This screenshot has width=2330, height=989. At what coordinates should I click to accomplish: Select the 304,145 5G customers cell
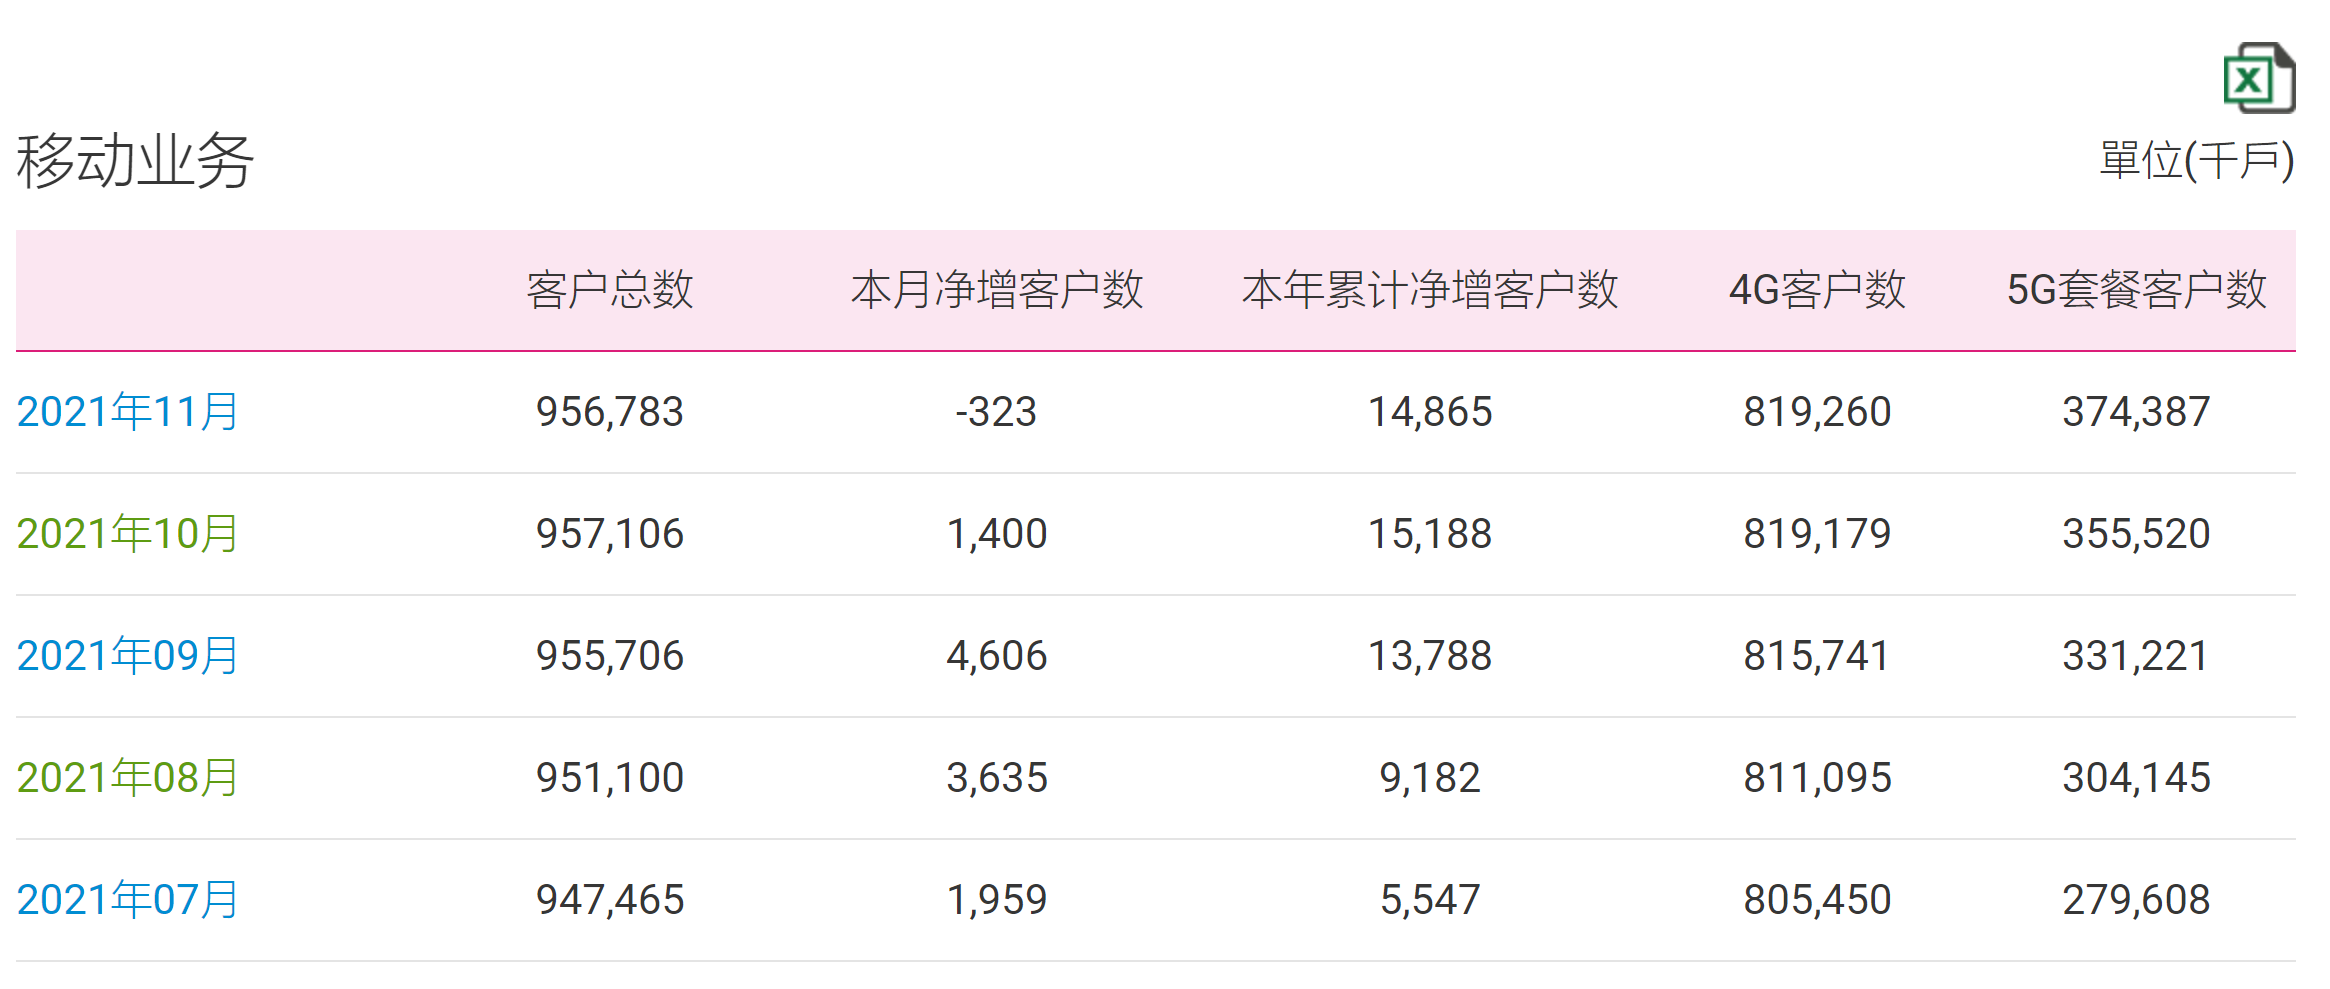(2137, 778)
